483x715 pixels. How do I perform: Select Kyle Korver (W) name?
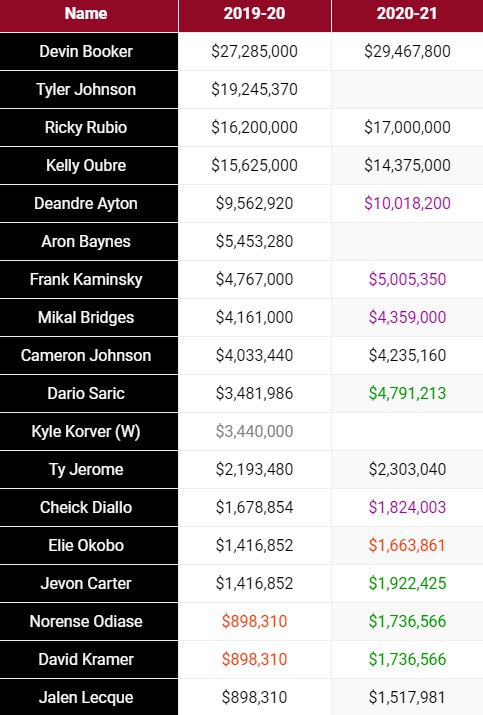tap(86, 431)
